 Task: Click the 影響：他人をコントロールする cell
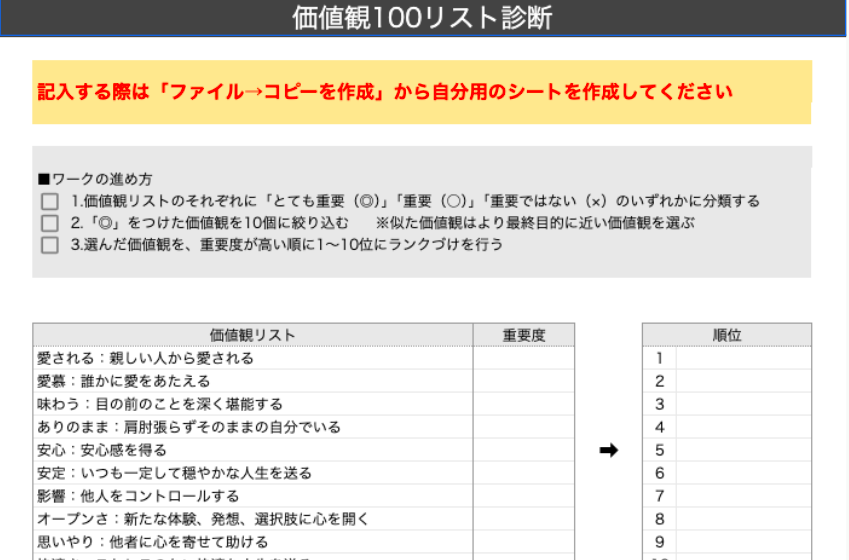[x=252, y=496]
